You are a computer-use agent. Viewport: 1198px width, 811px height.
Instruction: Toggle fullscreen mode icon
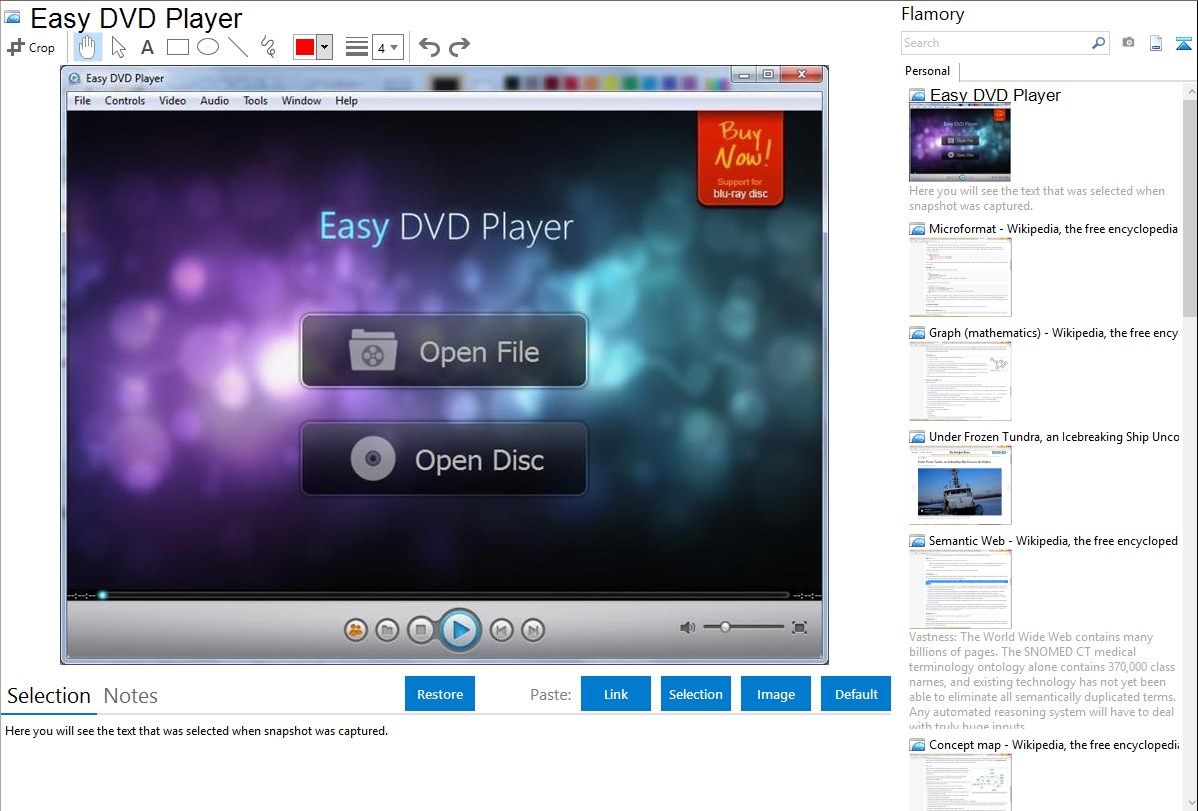[799, 628]
